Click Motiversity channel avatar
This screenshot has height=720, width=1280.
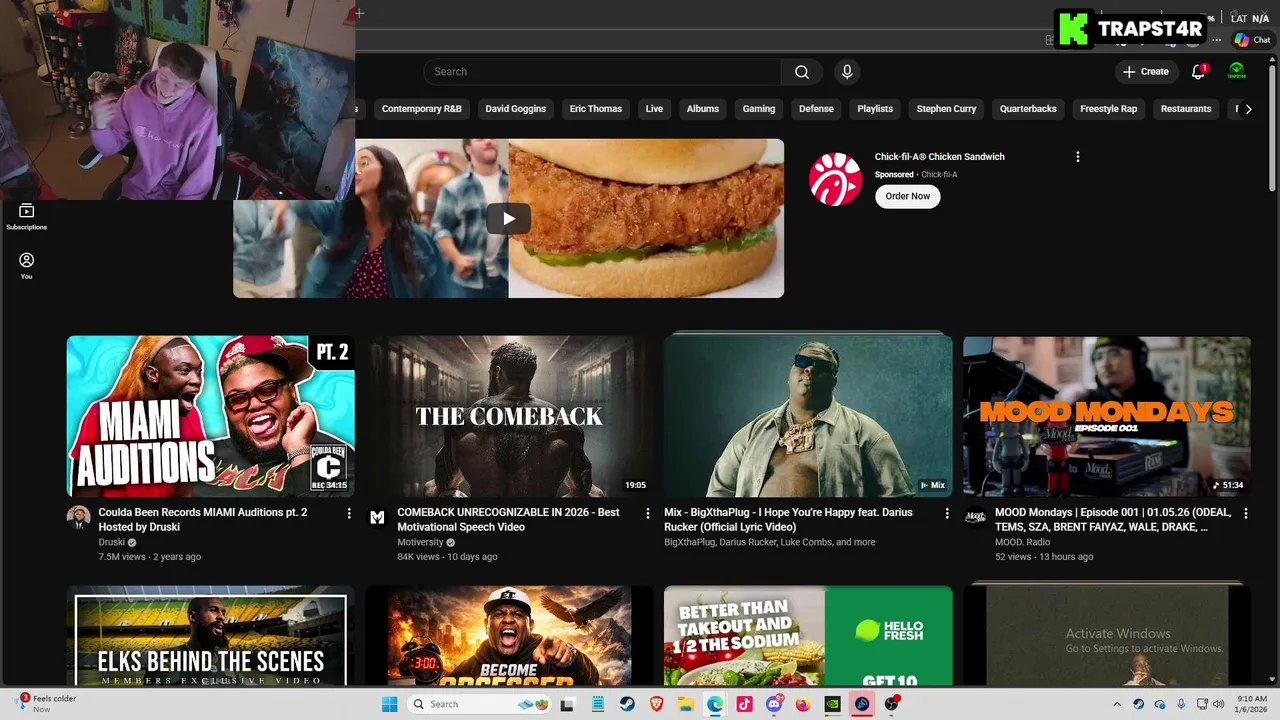377,517
